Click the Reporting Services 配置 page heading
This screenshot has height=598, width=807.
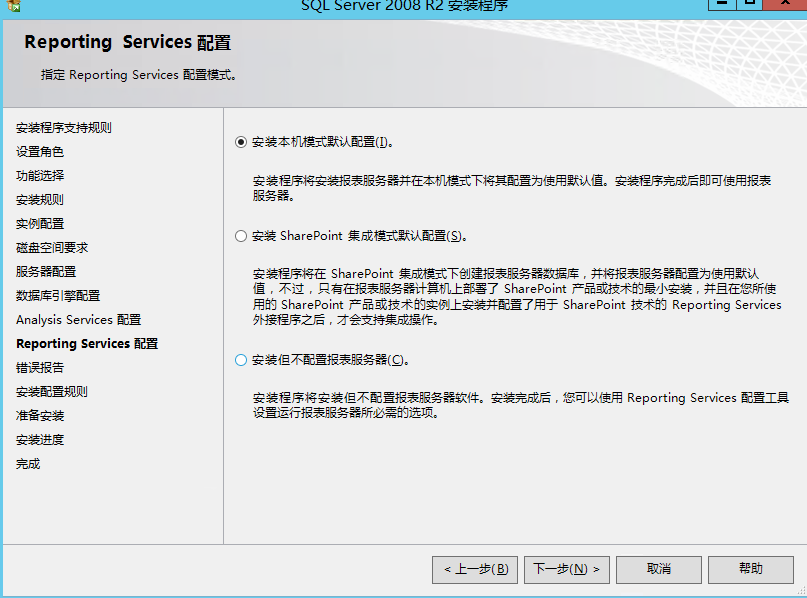(x=128, y=42)
